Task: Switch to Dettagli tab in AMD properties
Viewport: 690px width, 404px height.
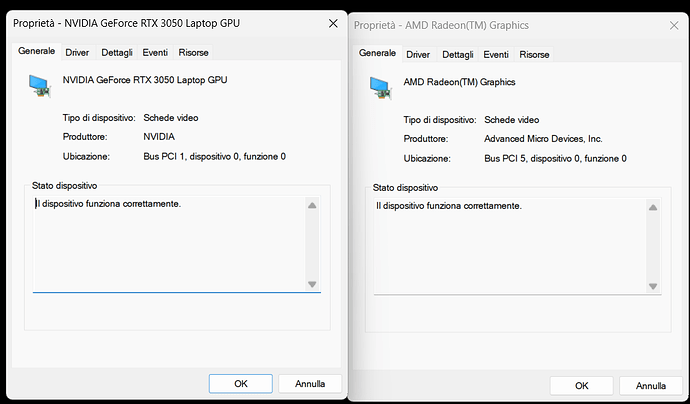Action: pyautogui.click(x=458, y=54)
